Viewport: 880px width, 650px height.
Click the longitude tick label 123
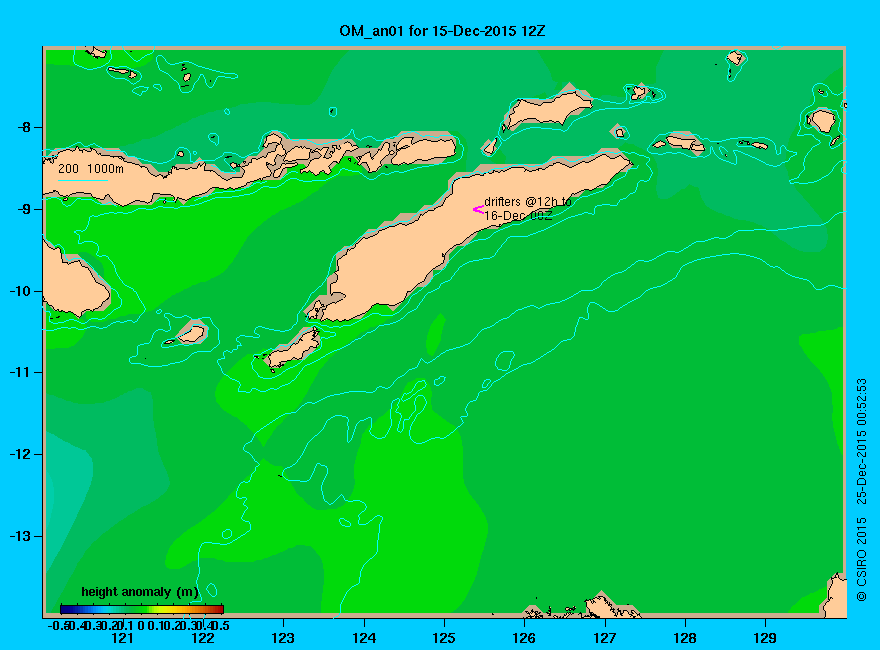[x=283, y=638]
